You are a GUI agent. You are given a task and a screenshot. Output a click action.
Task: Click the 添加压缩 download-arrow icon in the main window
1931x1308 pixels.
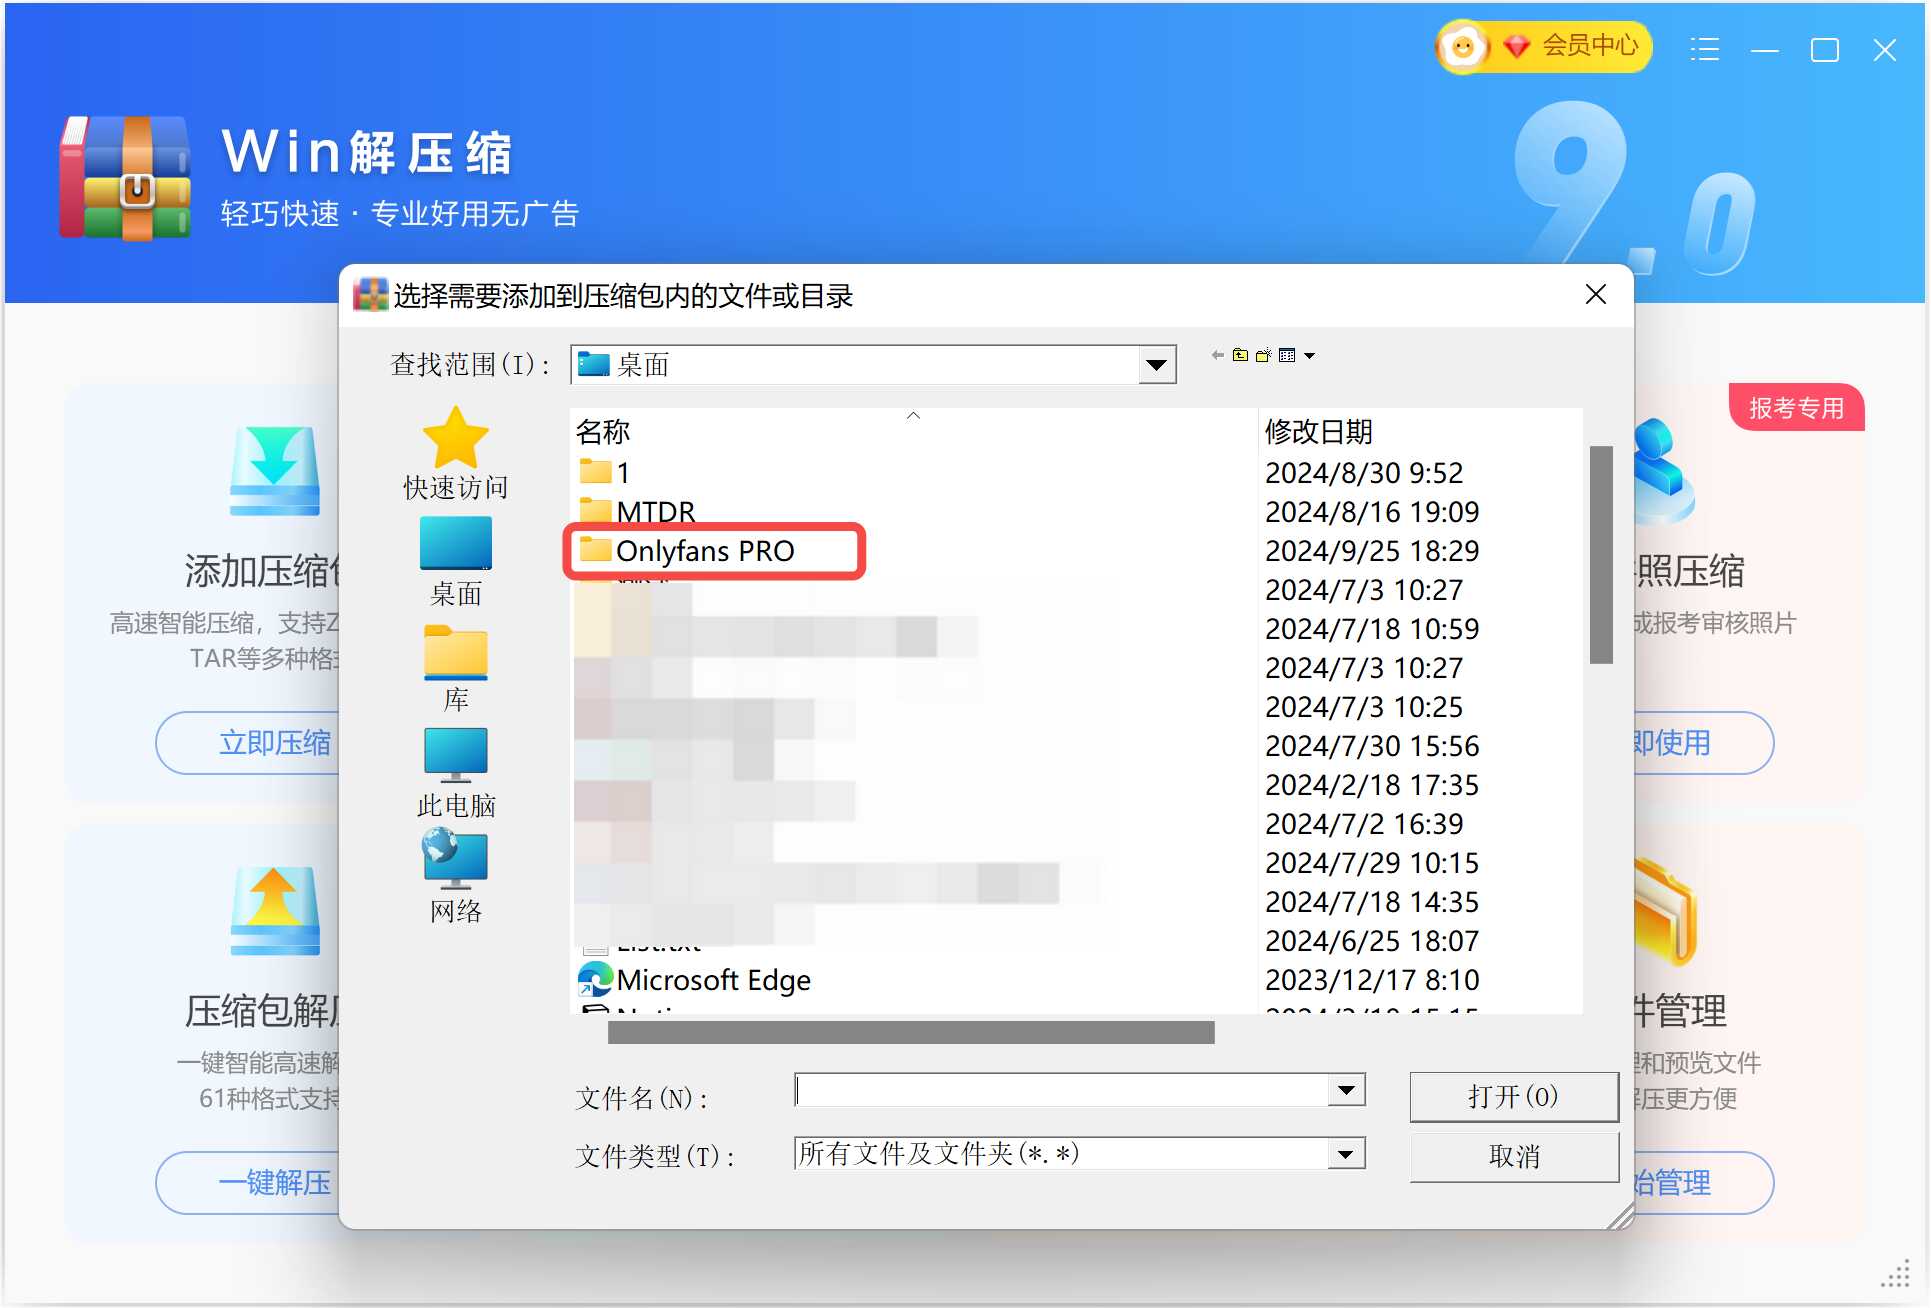275,470
